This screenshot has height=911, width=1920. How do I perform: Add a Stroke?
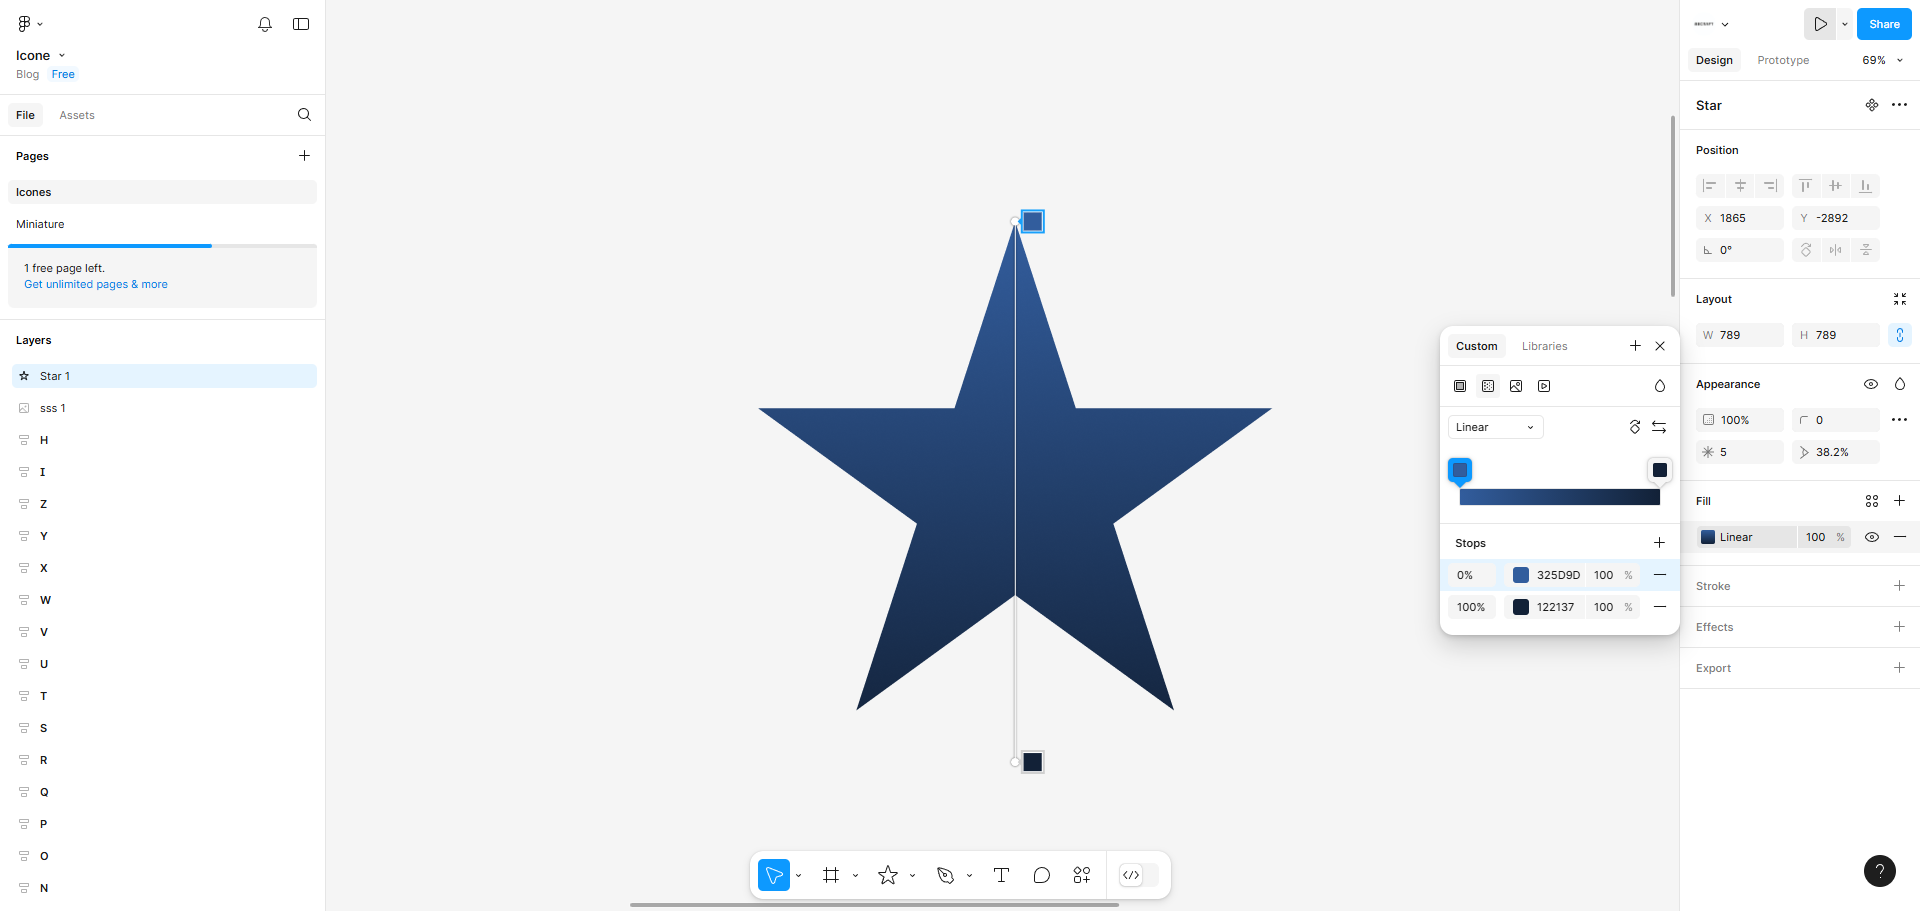(x=1900, y=586)
